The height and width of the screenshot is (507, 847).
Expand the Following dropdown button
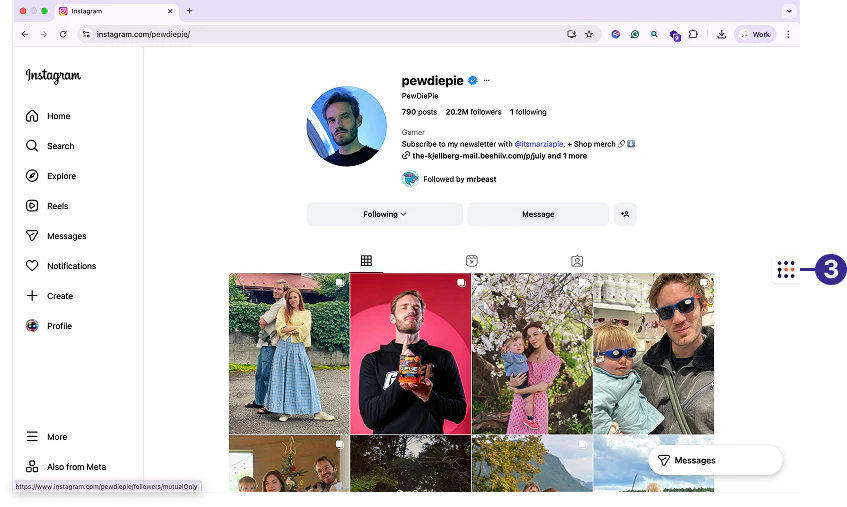[x=385, y=214]
